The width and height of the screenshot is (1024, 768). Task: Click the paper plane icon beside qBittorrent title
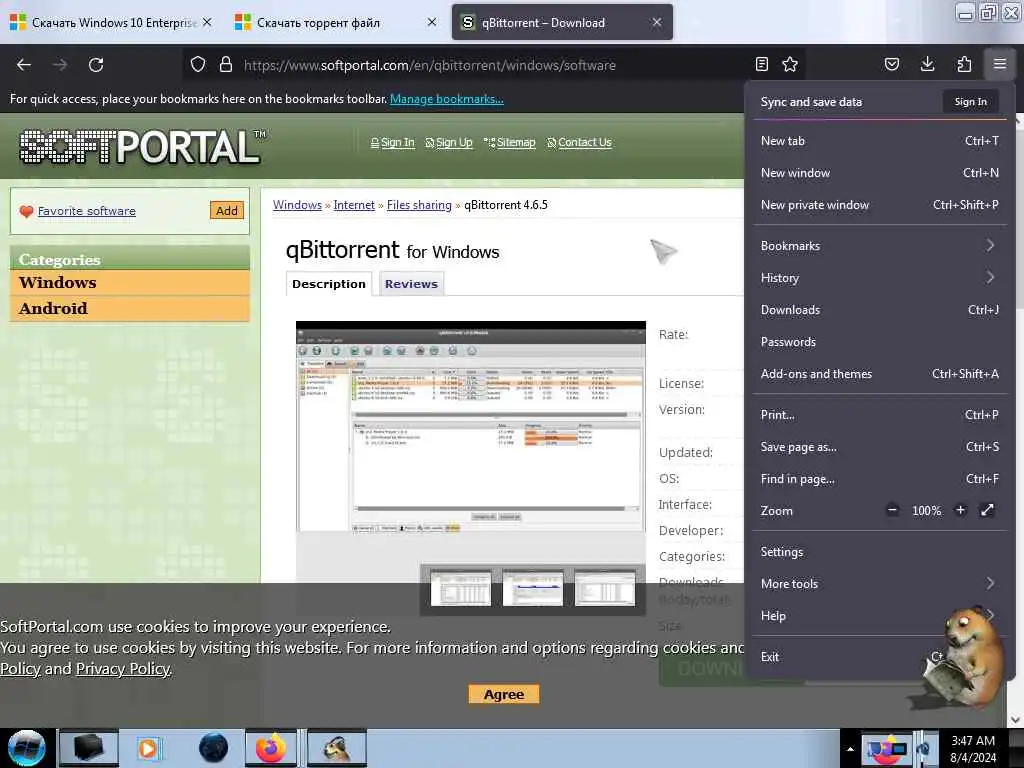[x=664, y=251]
